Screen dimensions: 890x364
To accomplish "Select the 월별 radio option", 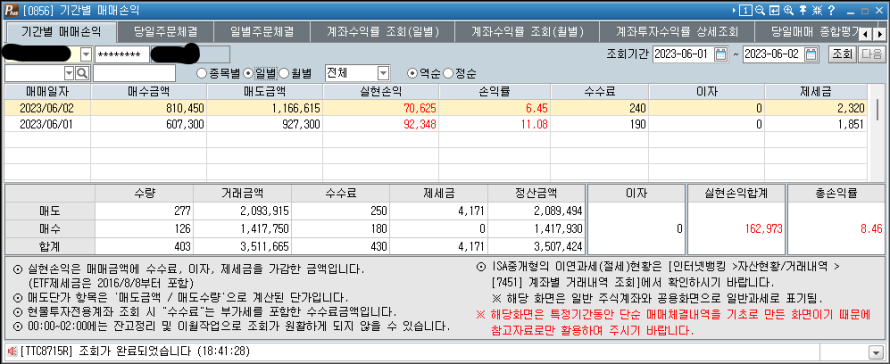I will 284,73.
